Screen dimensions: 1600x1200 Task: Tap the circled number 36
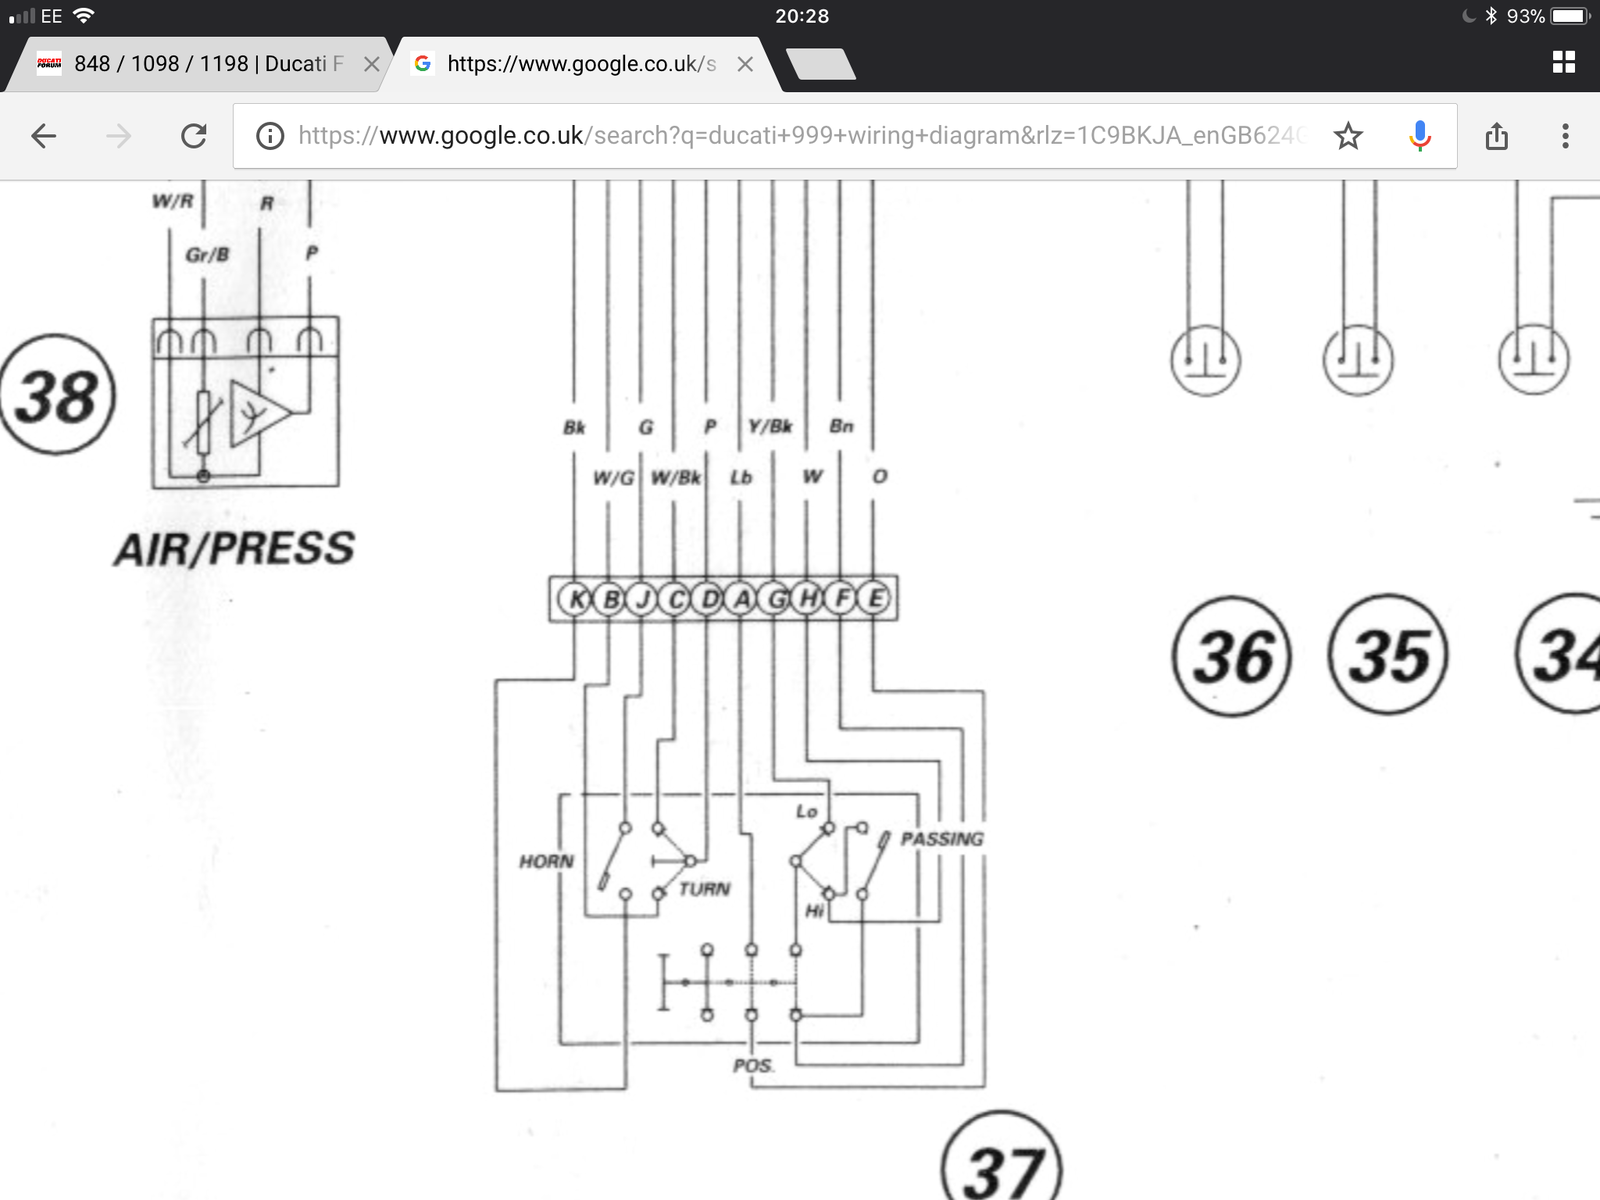pyautogui.click(x=1232, y=657)
